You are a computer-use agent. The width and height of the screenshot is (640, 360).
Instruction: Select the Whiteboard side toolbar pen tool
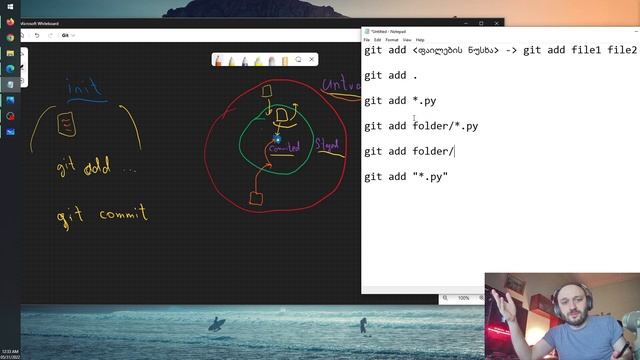(23, 67)
